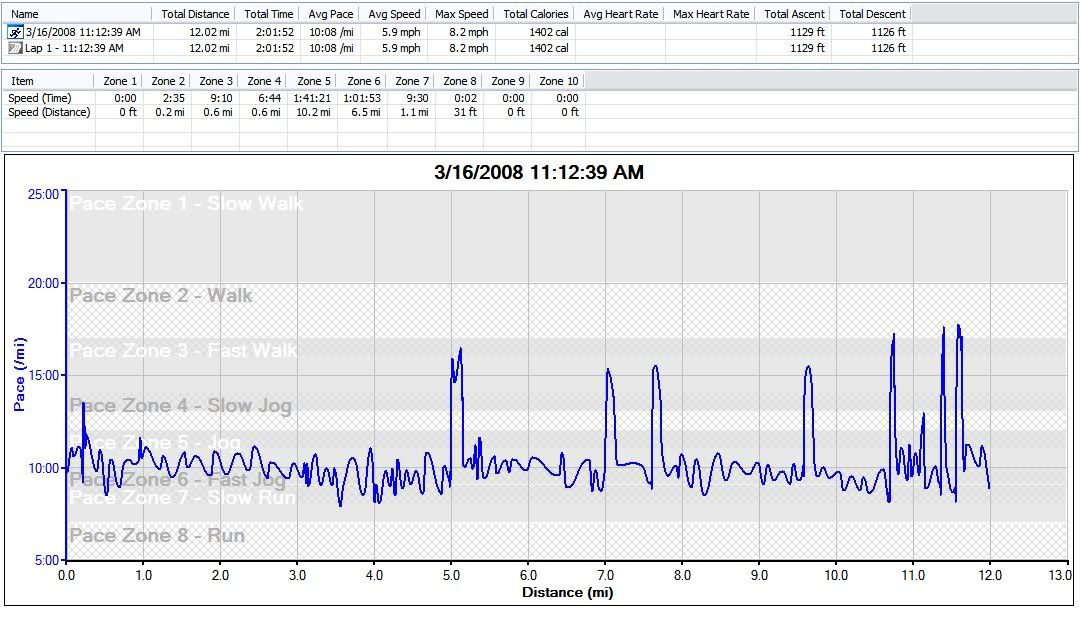Click the Total Time column header

tap(269, 14)
